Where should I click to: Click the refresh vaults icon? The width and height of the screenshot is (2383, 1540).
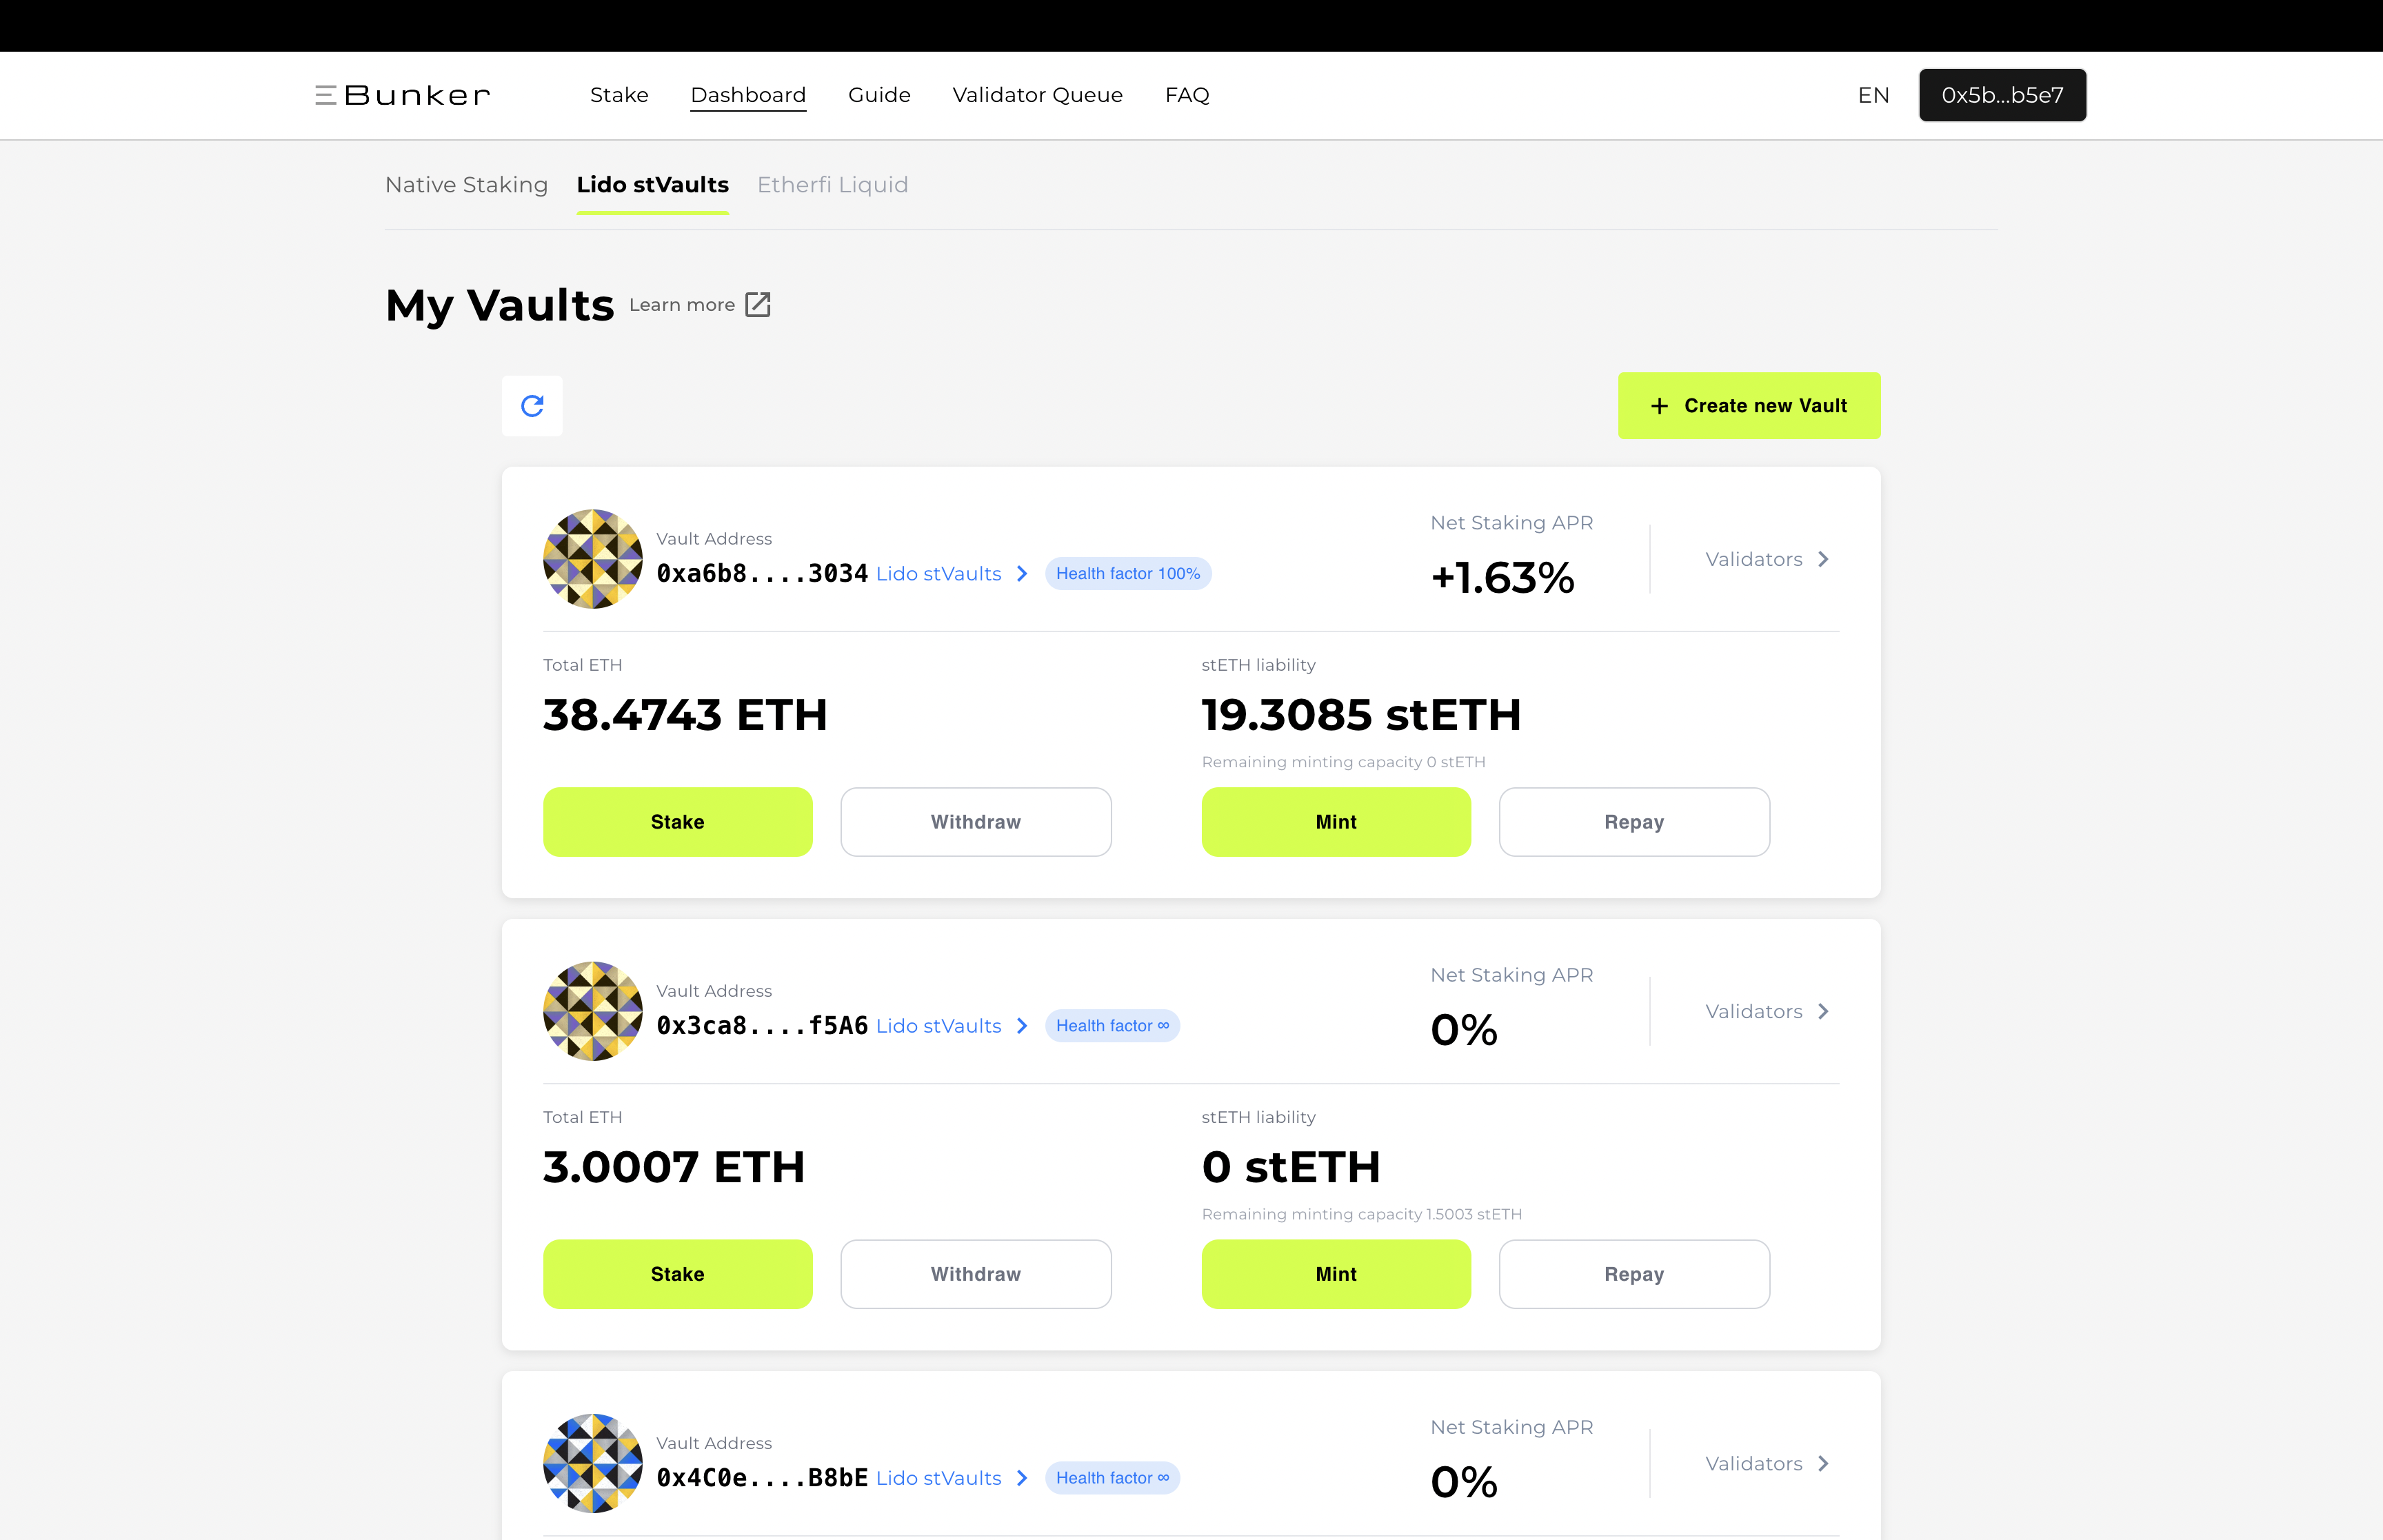532,405
